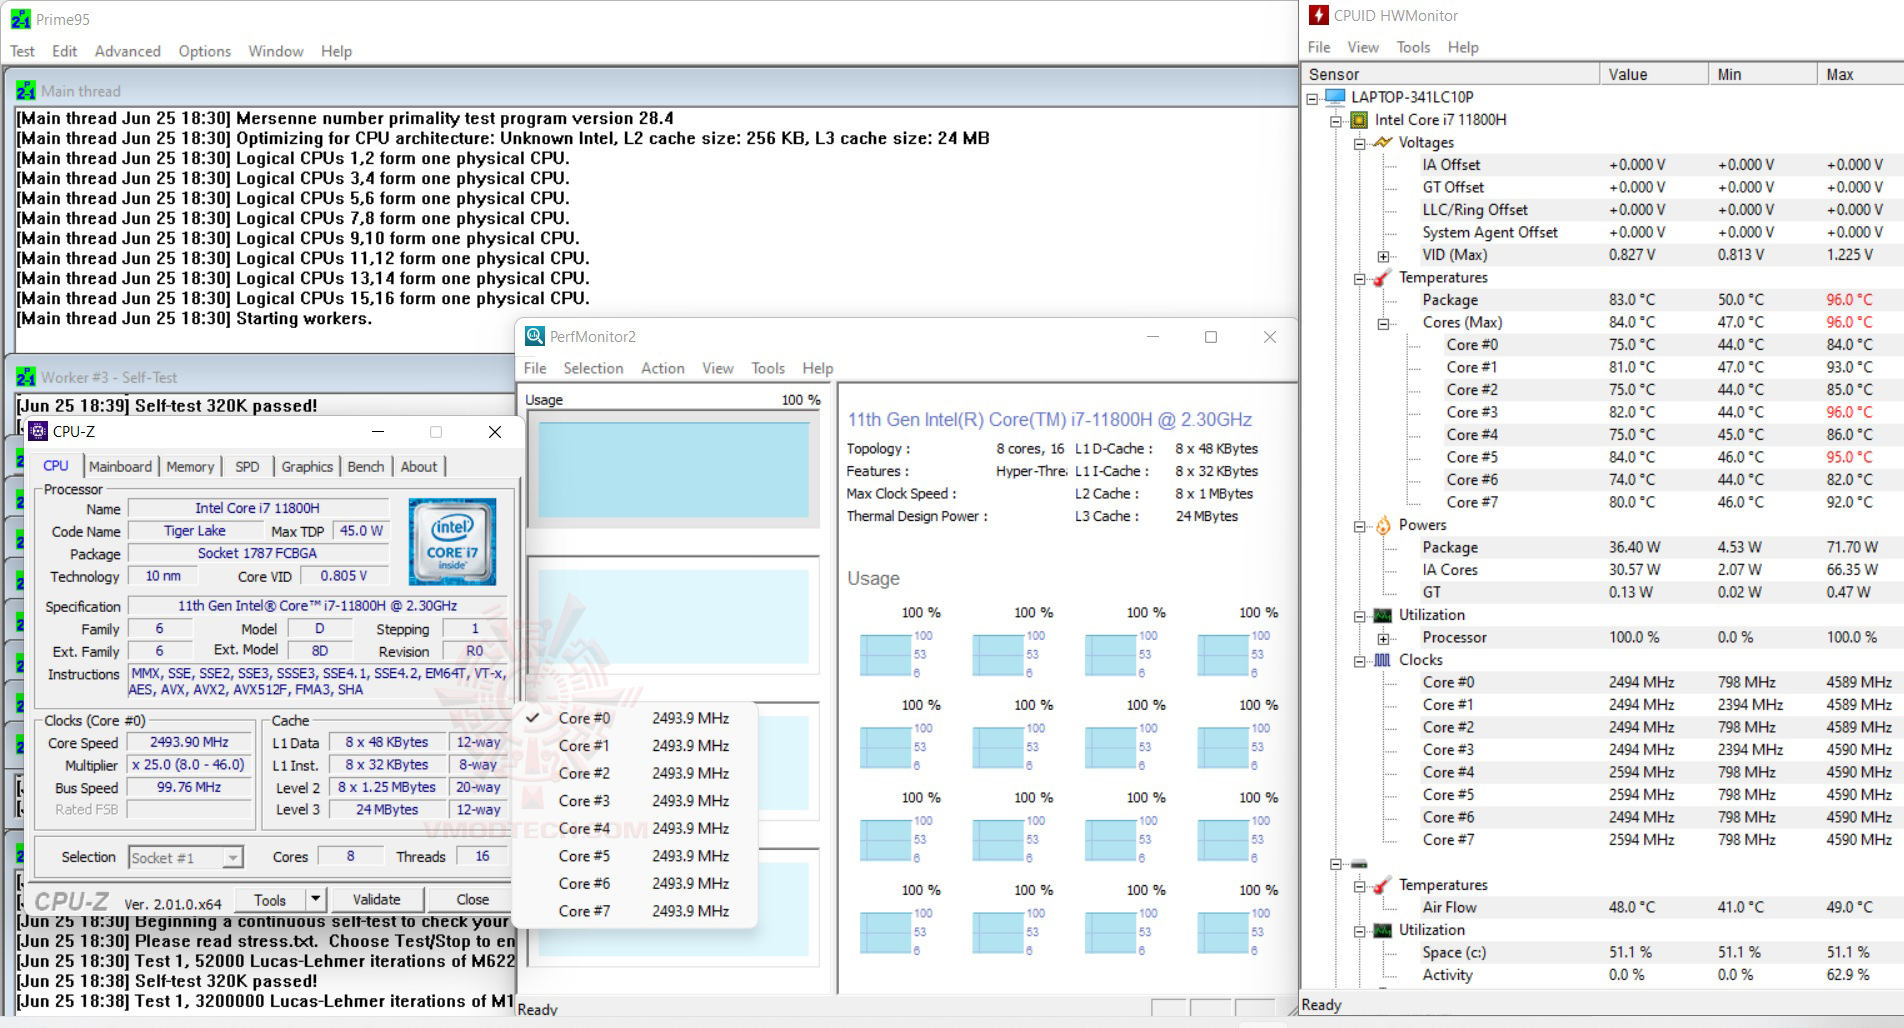Click the flame icon beside Powers
The height and width of the screenshot is (1028, 1904).
tap(1382, 525)
